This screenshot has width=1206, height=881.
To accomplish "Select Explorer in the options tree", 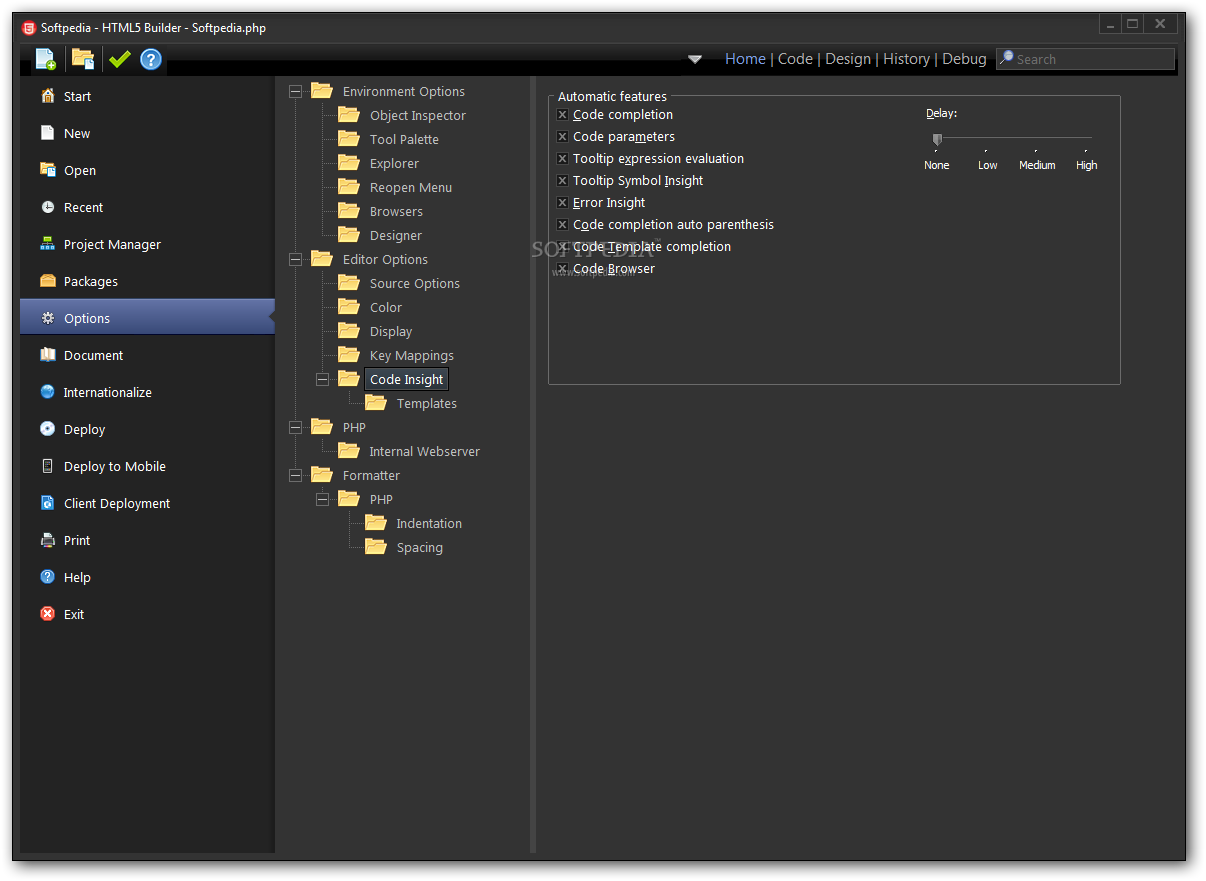I will coord(394,163).
